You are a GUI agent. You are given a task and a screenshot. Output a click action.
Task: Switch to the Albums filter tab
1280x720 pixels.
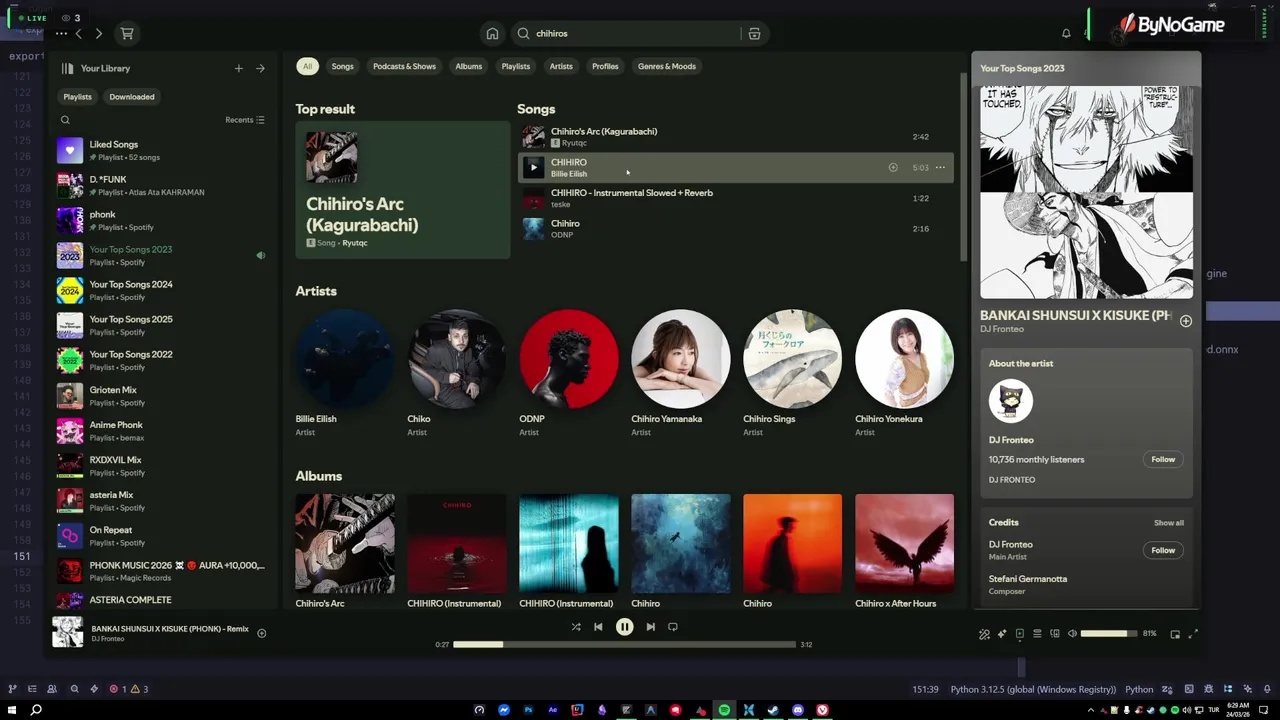(468, 66)
